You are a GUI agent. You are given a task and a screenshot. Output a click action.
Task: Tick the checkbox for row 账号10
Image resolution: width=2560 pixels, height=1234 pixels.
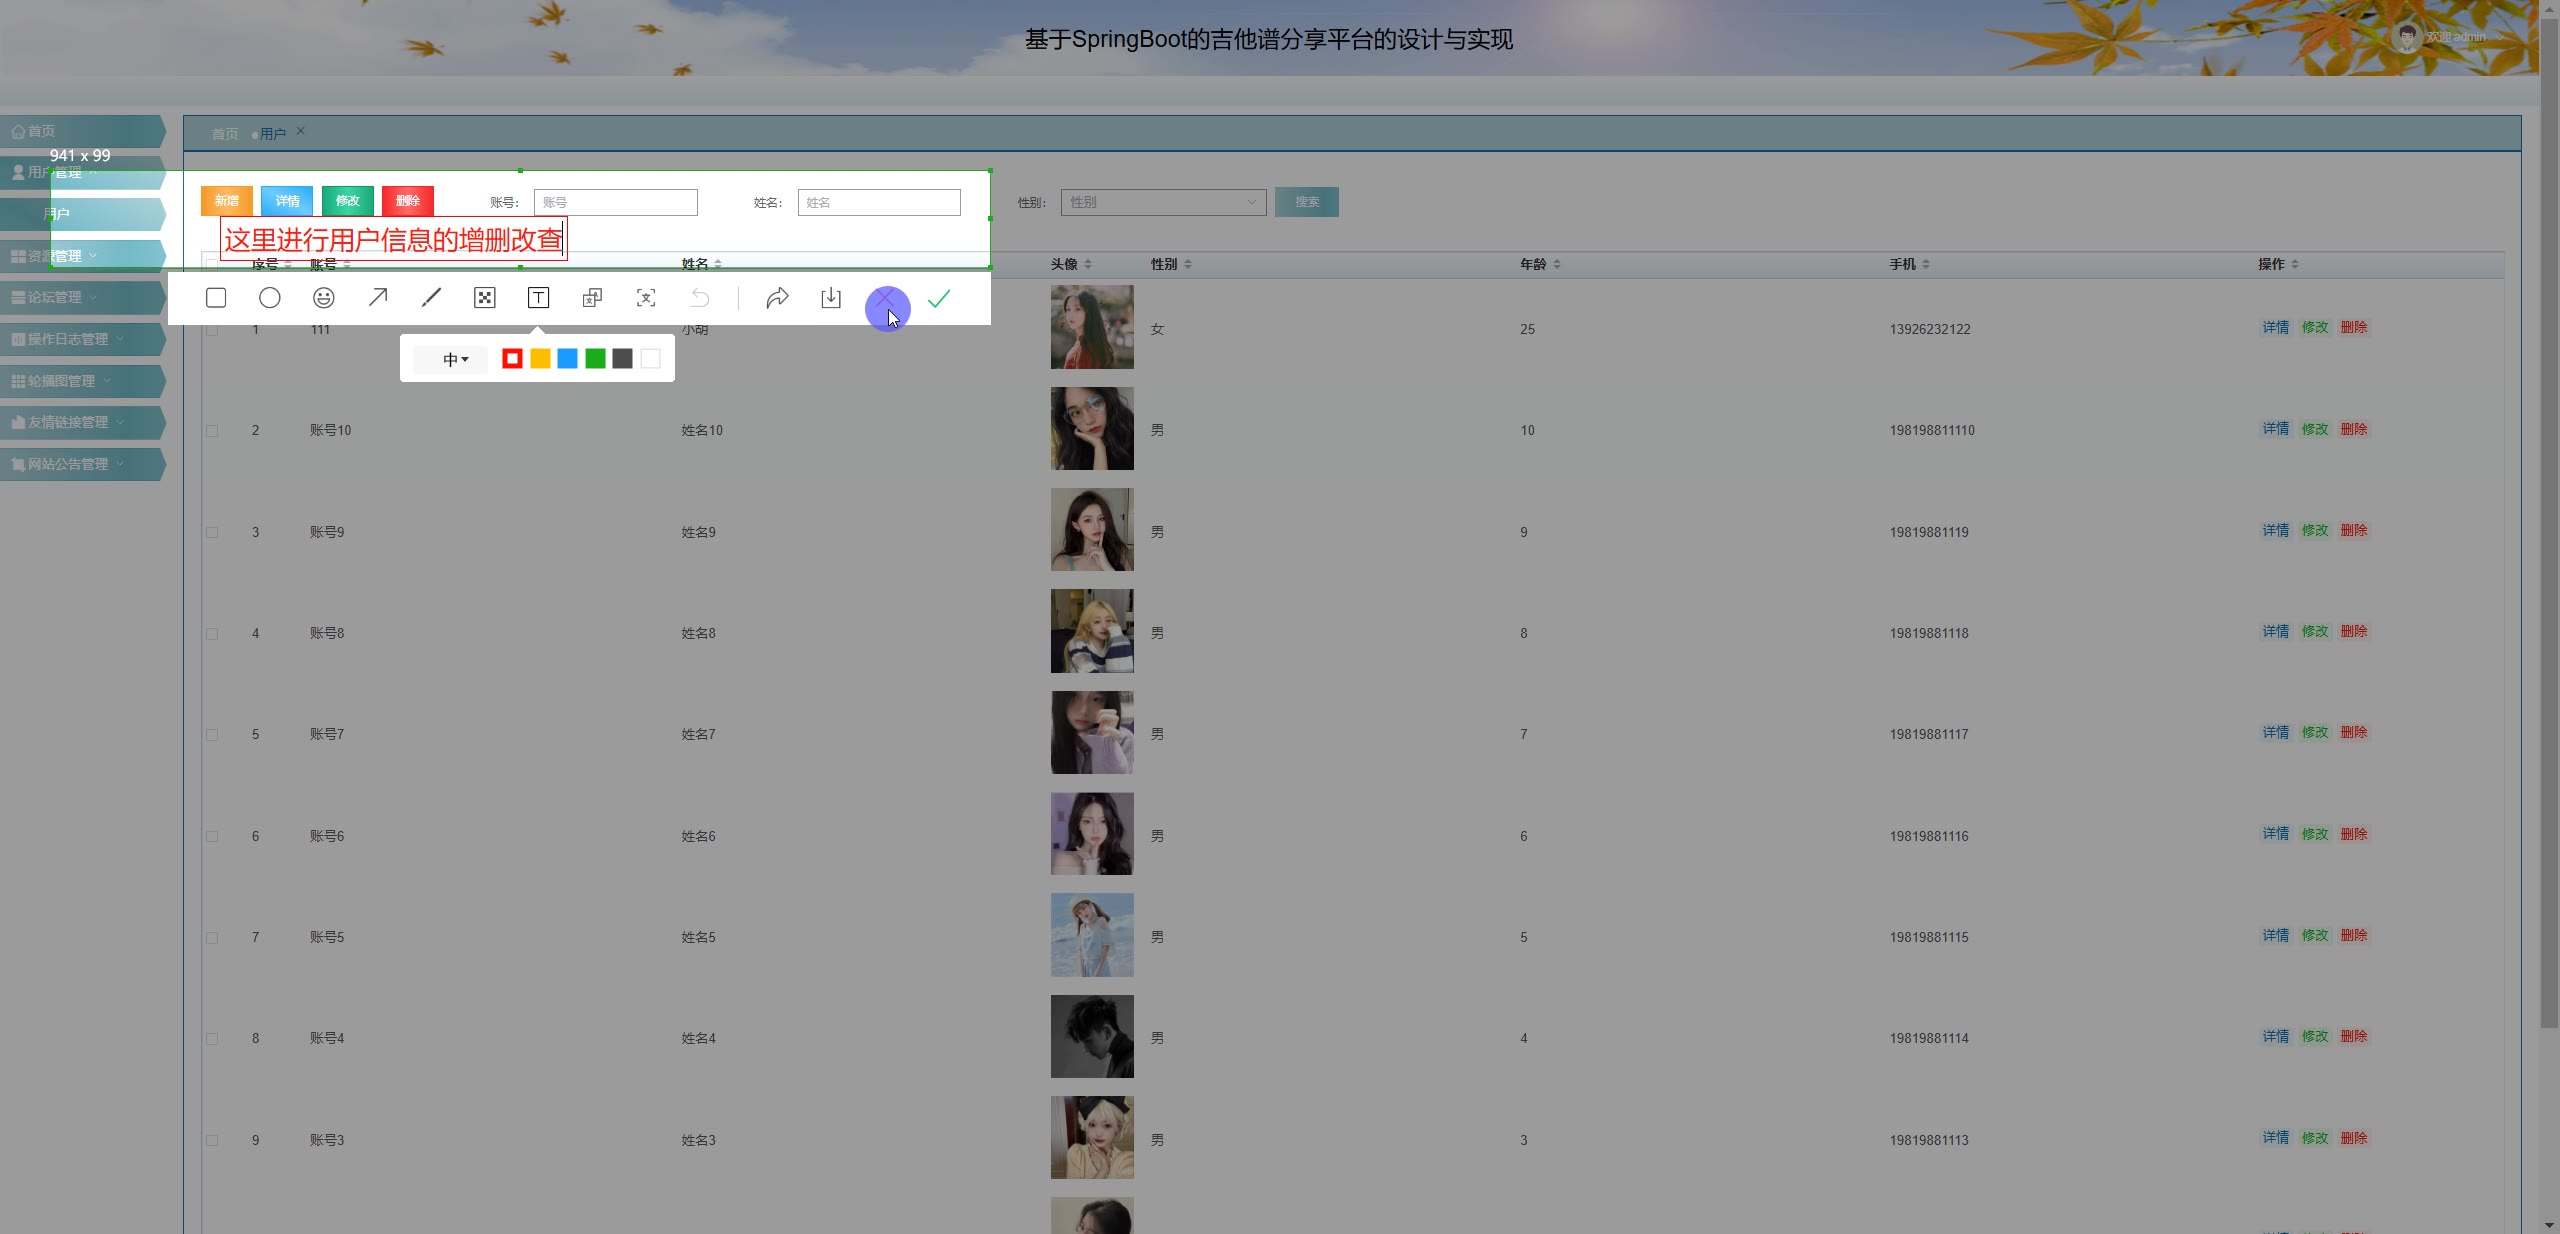(212, 431)
